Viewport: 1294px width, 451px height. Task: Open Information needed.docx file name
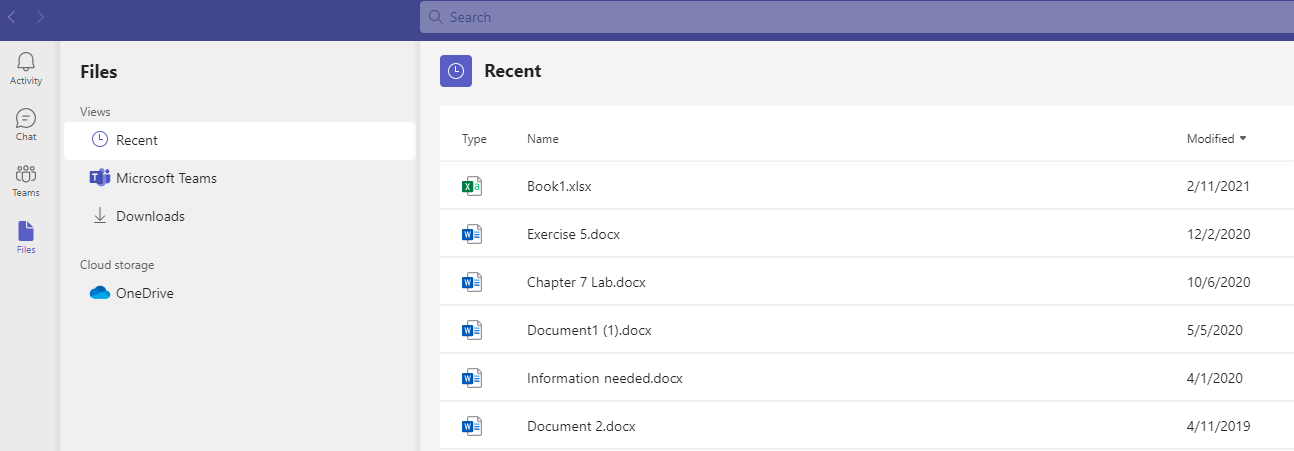605,378
